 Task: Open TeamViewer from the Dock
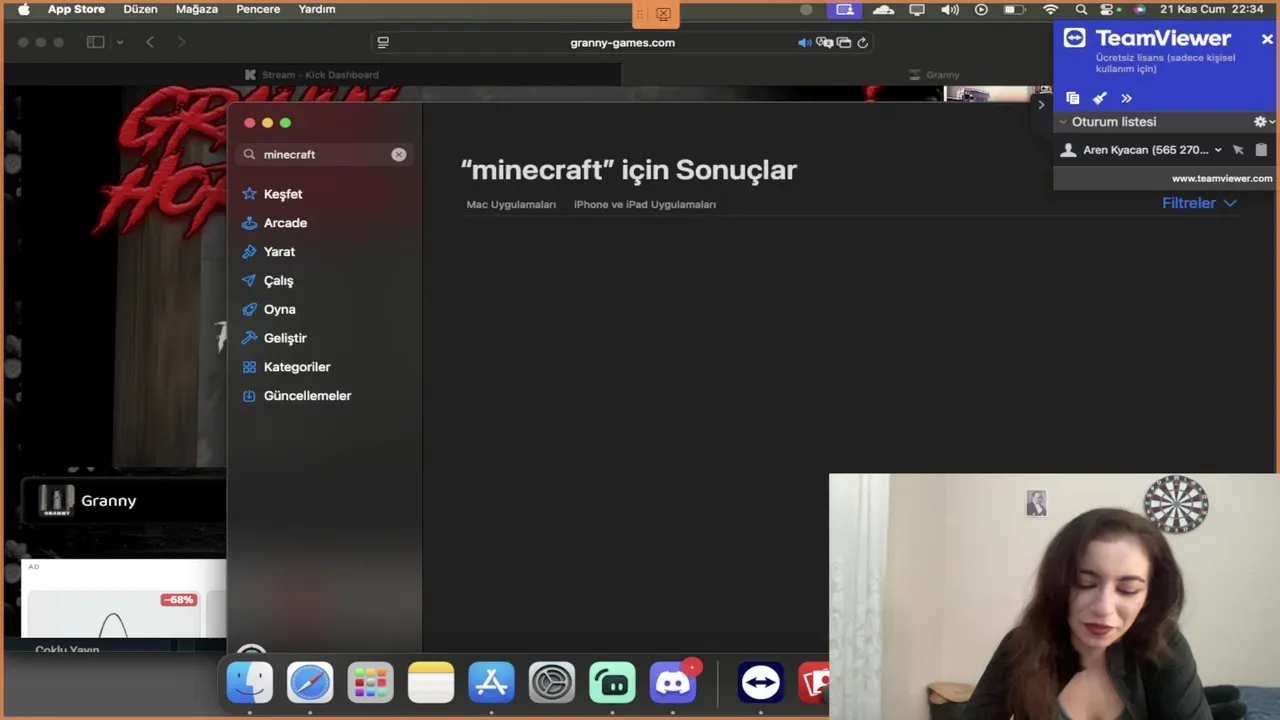(761, 683)
